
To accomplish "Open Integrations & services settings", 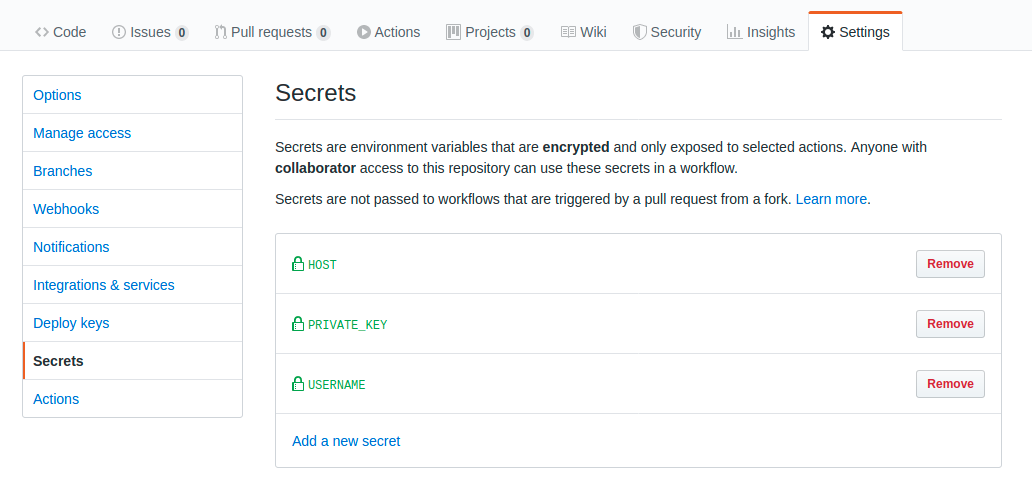I will tap(132, 285).
